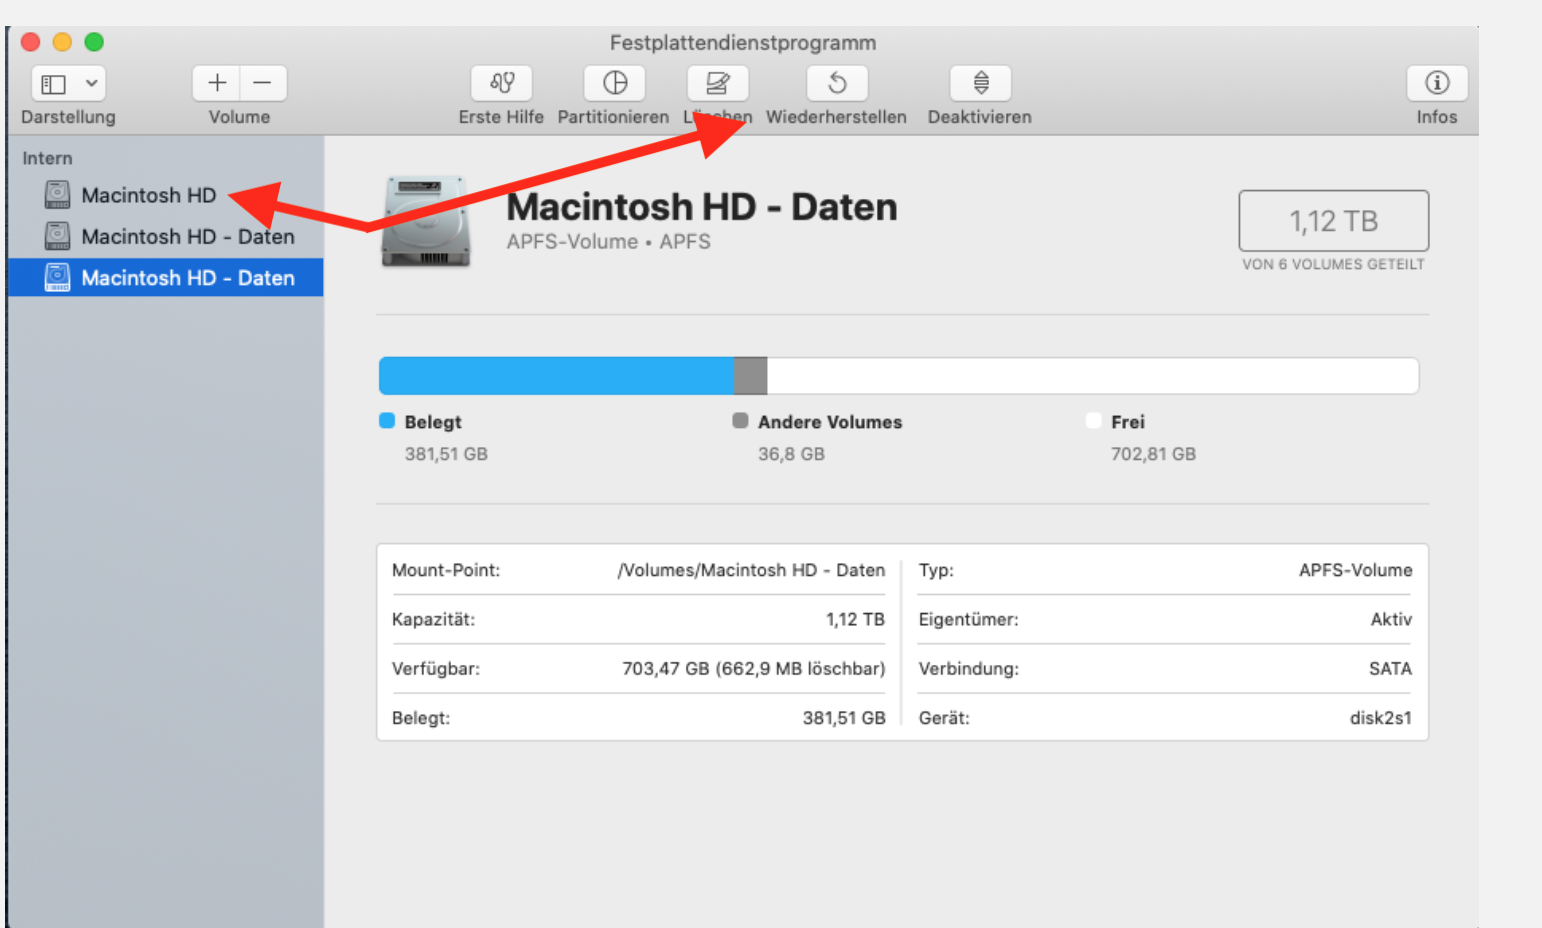
Task: Click 381,51 GB in the Belegt table row
Action: (844, 718)
